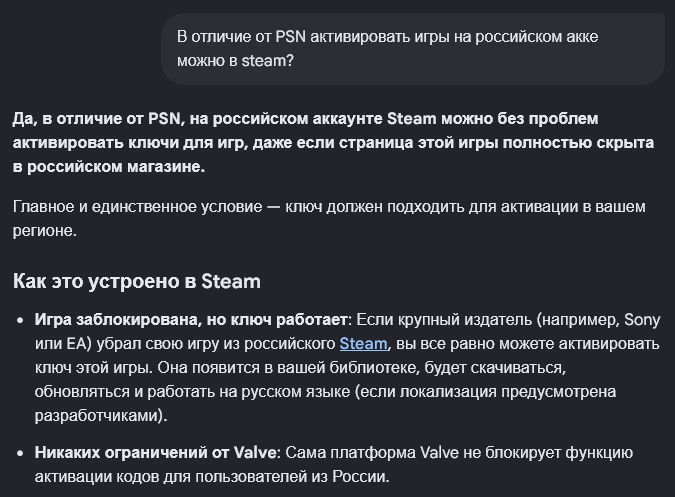Image resolution: width=675 pixels, height=497 pixels.
Task: Click the user's question message bubble
Action: tap(413, 49)
